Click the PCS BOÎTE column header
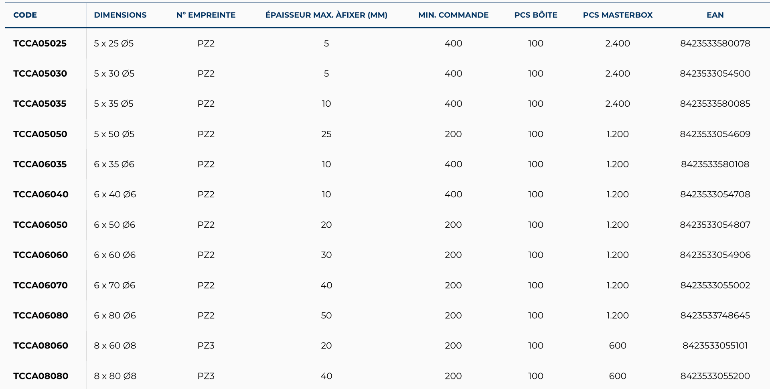 tap(536, 15)
